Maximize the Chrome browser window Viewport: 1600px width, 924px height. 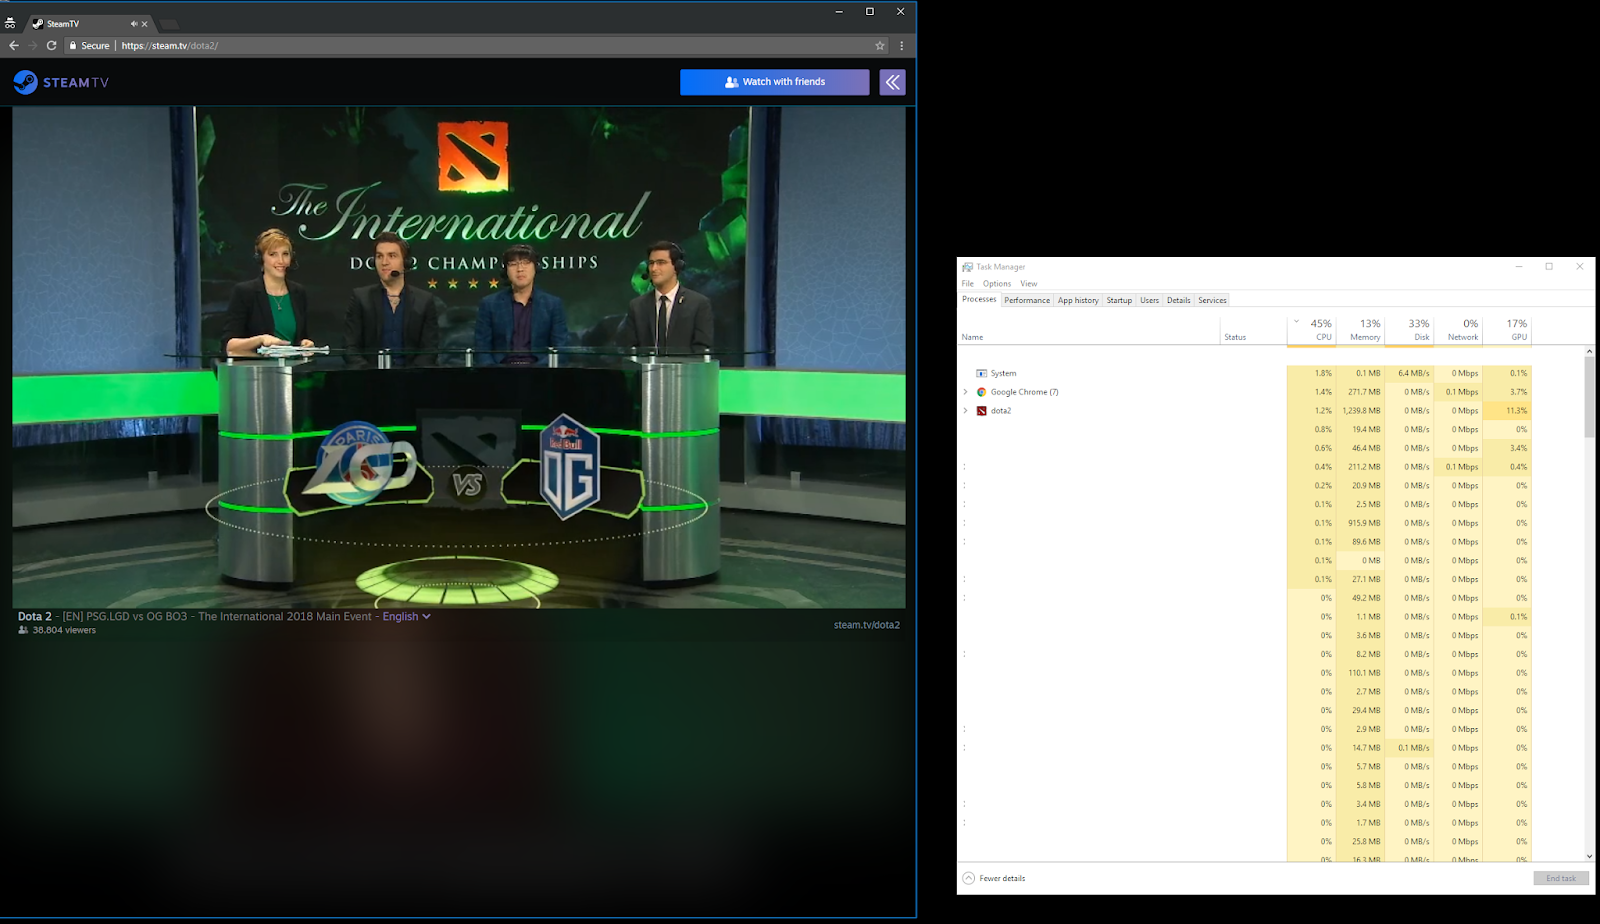point(870,11)
